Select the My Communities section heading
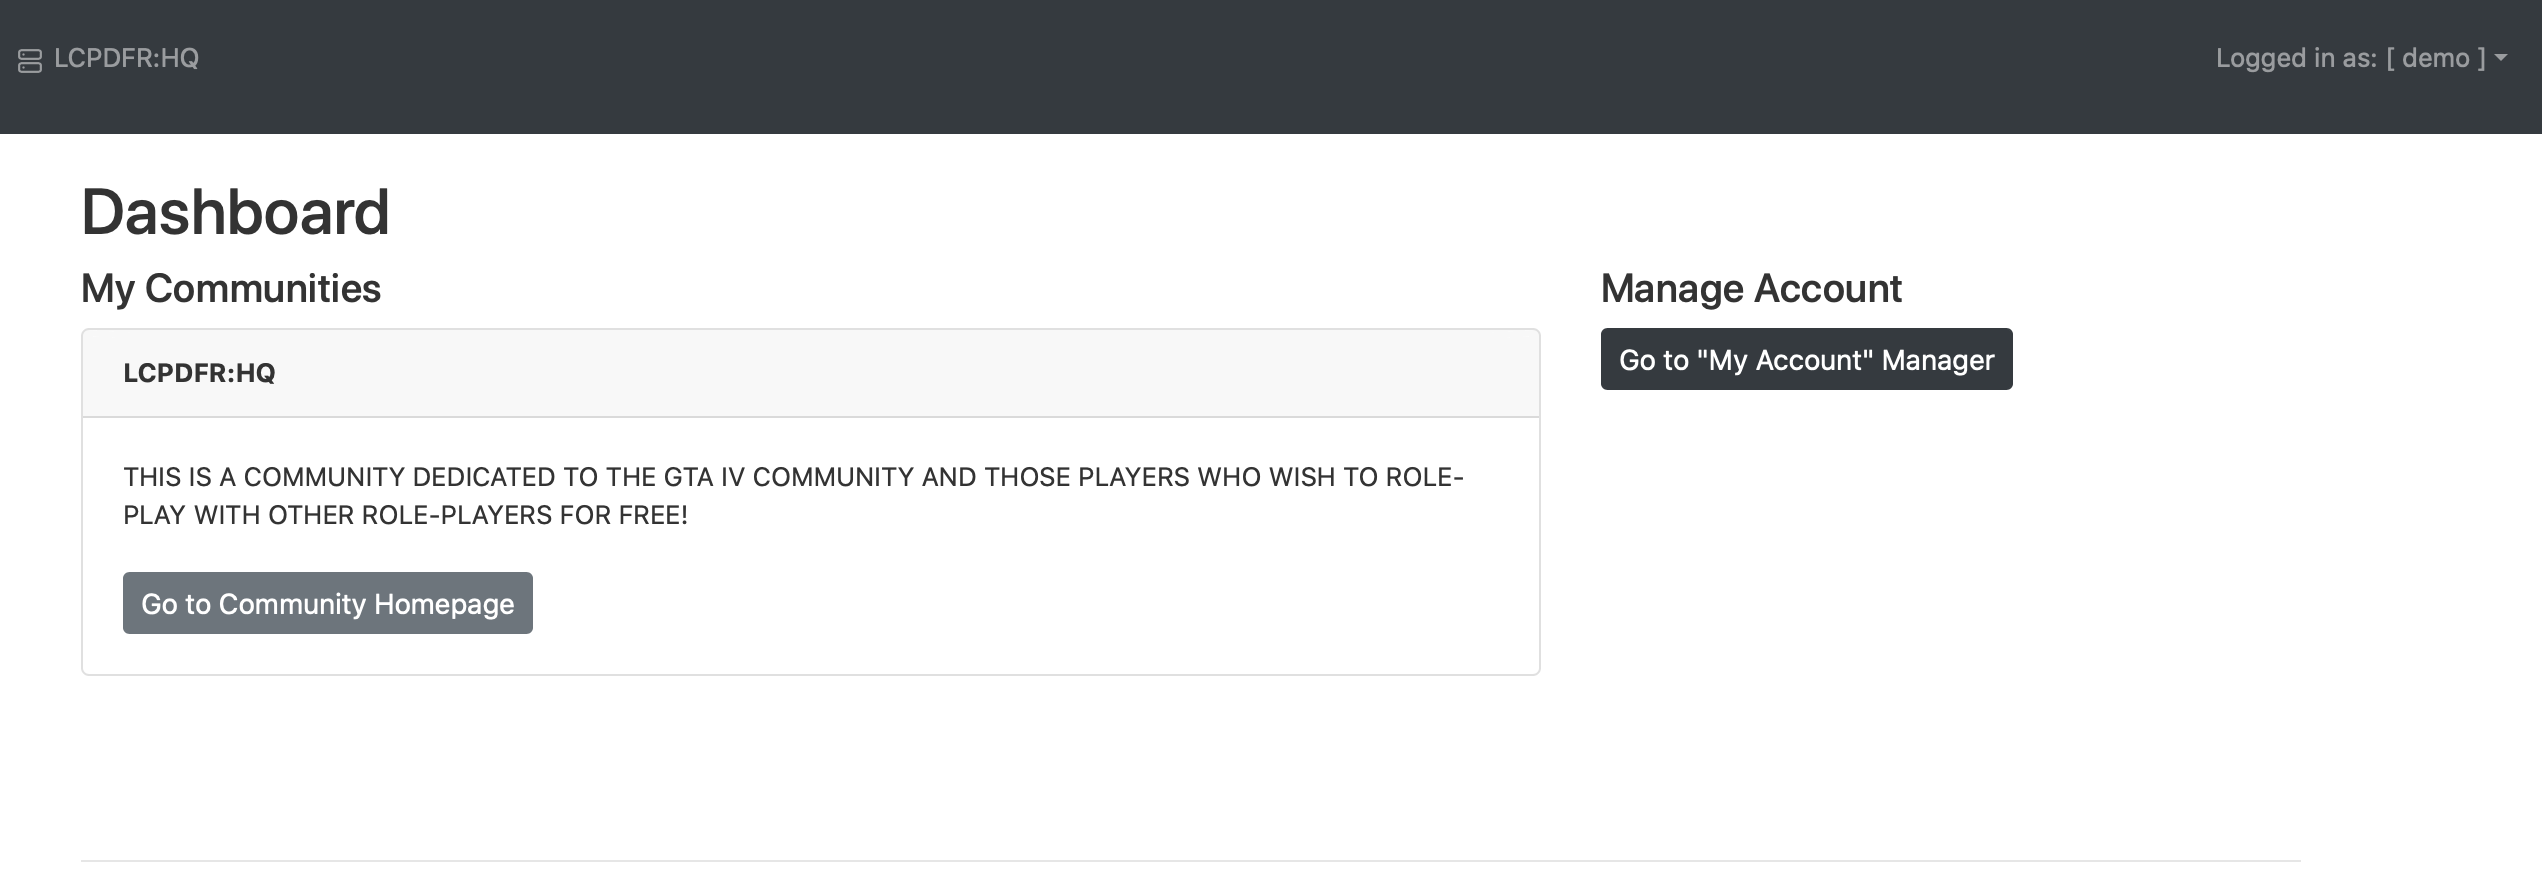2542x884 pixels. pyautogui.click(x=231, y=288)
